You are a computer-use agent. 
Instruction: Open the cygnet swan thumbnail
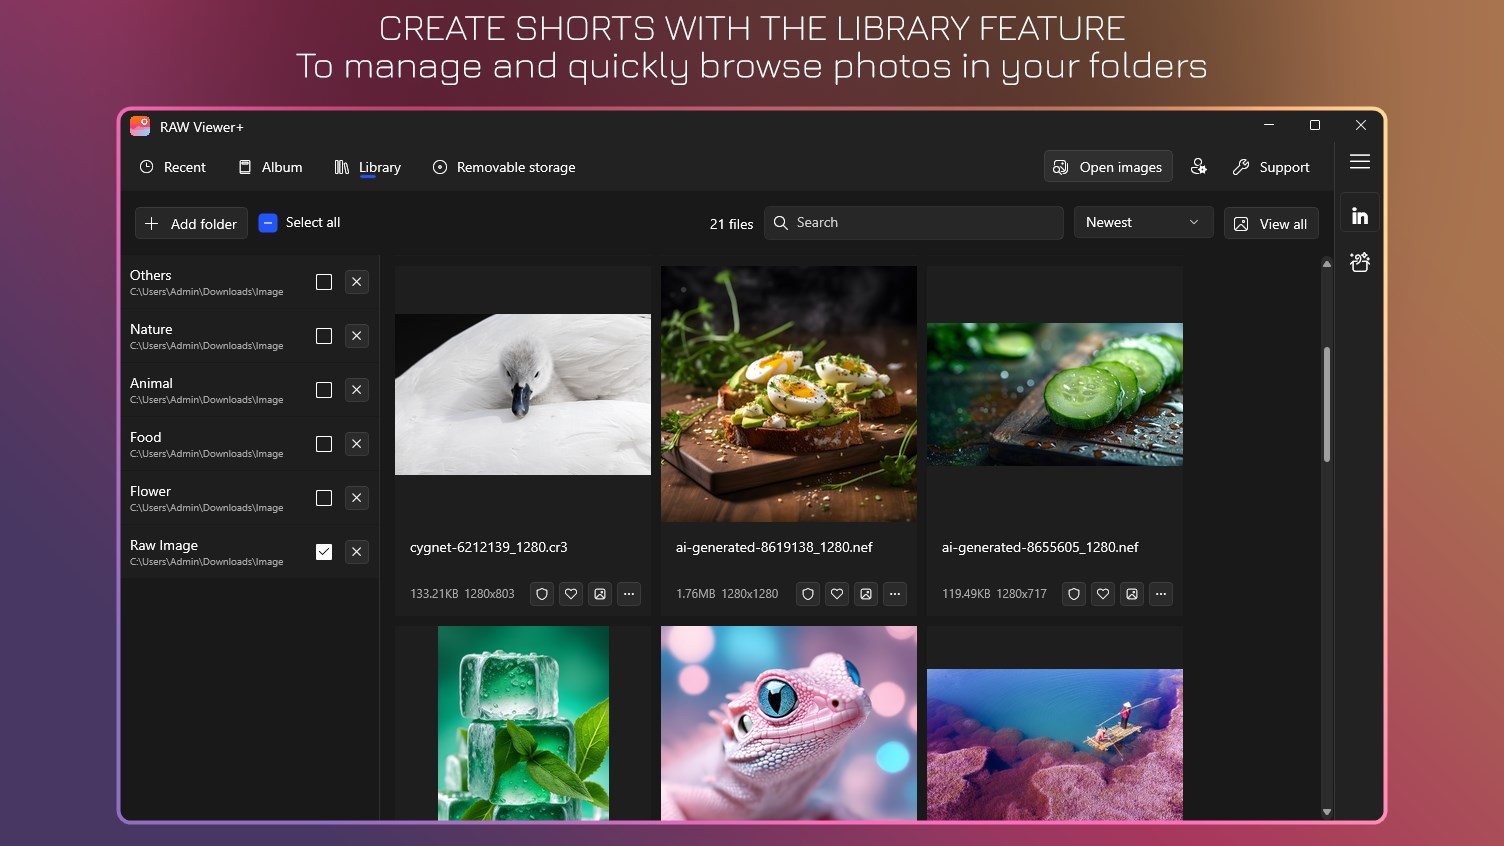point(523,394)
